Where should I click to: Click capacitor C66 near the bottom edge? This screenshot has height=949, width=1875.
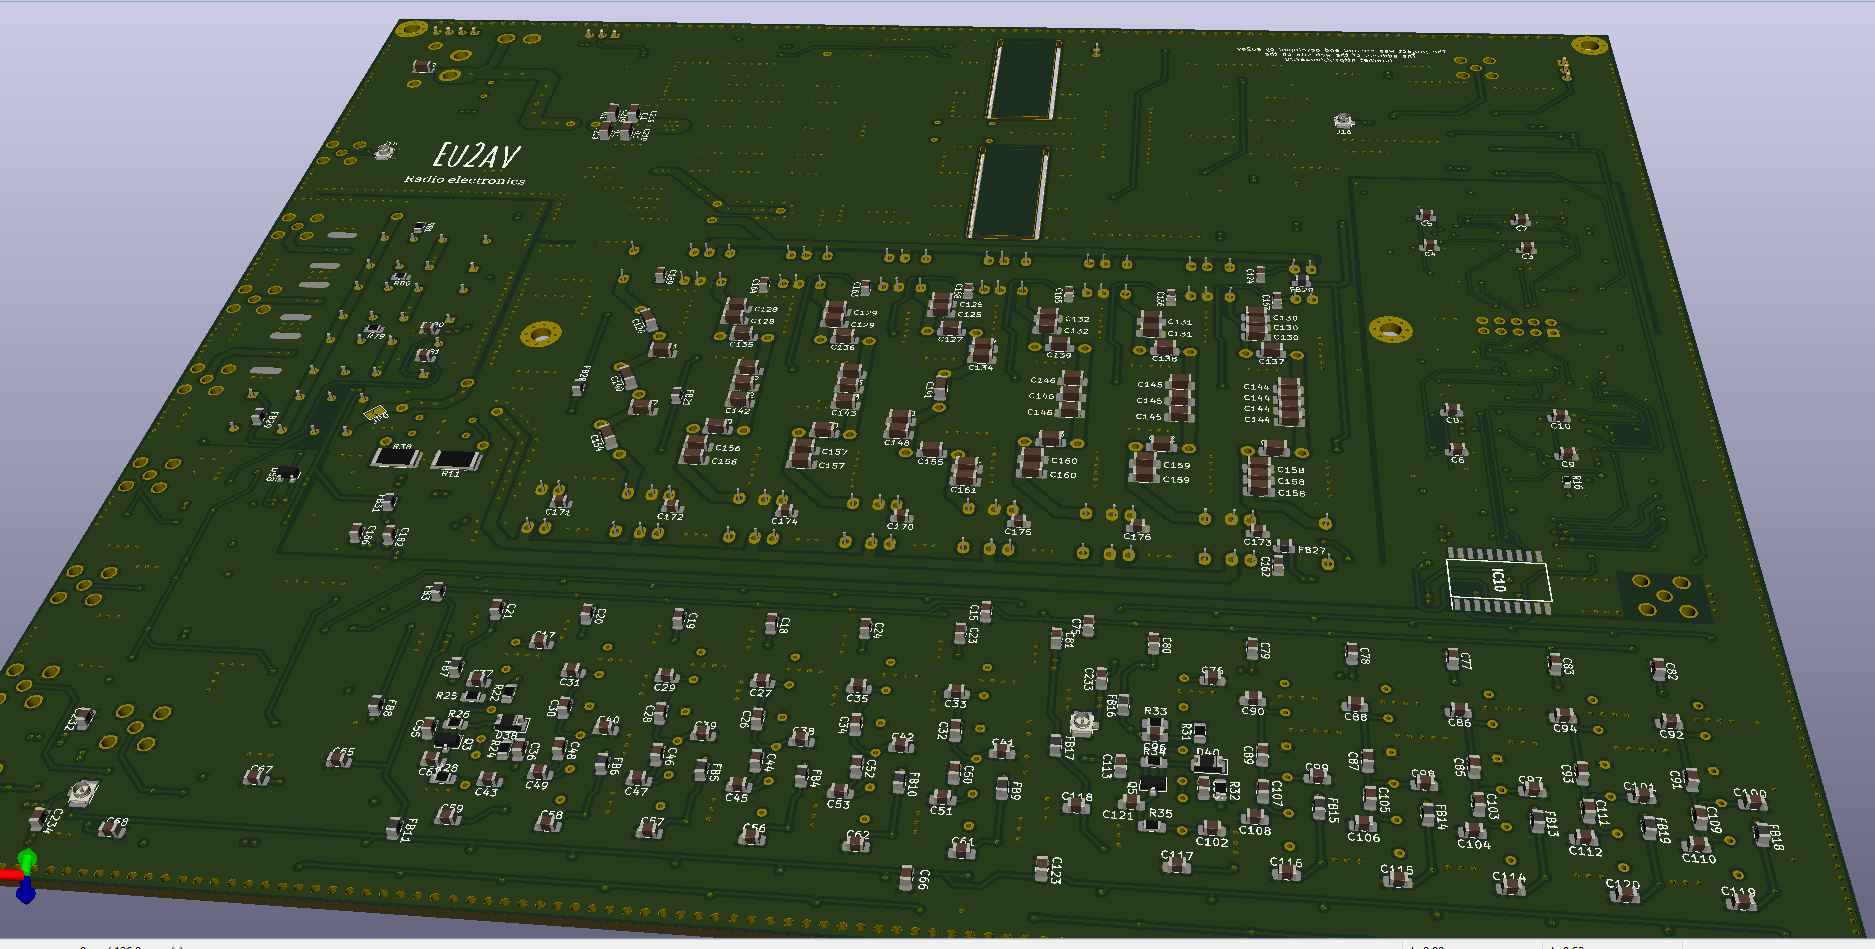[908, 877]
